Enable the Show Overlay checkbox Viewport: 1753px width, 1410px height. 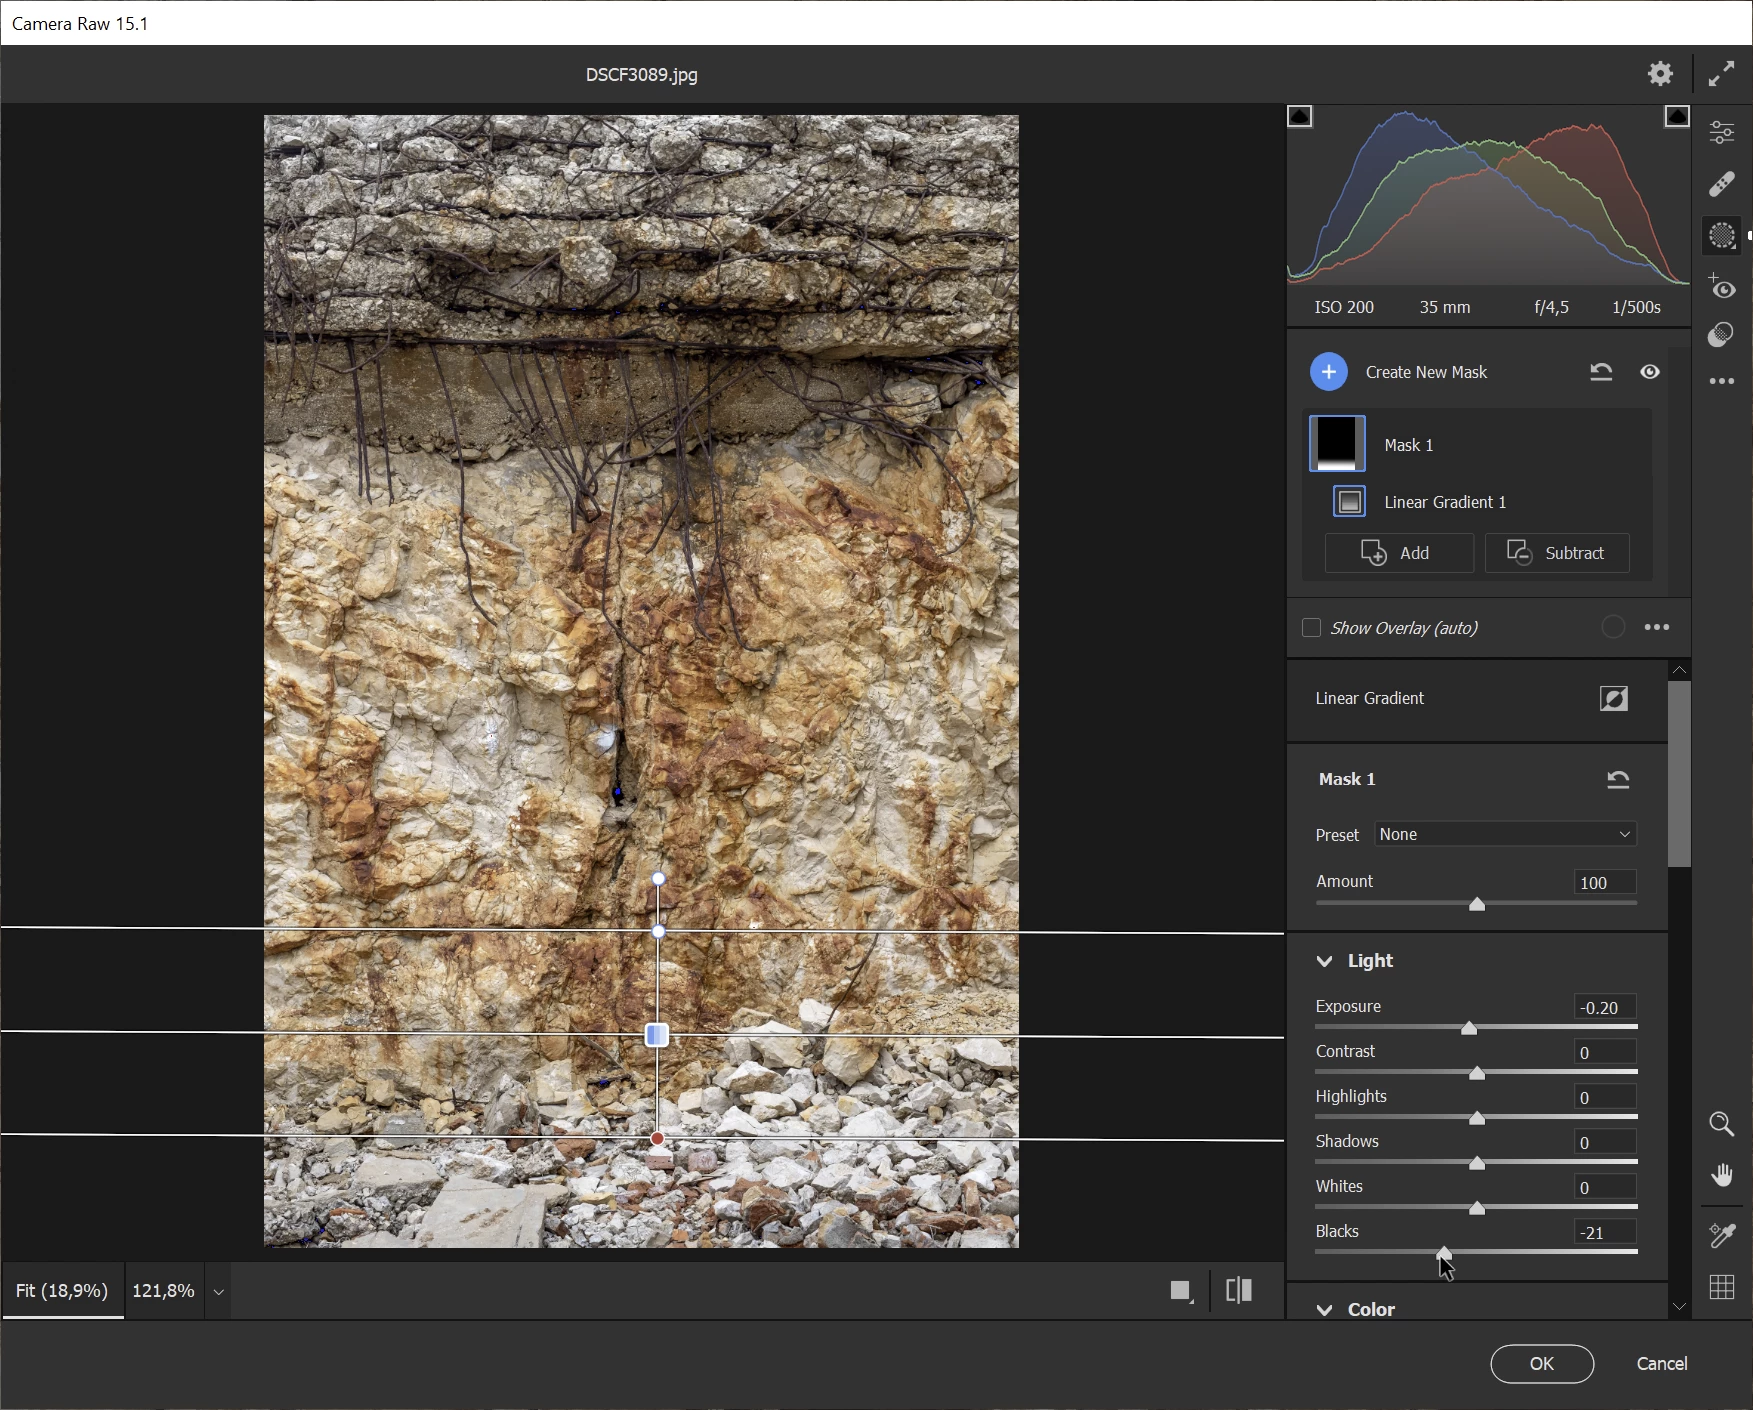pyautogui.click(x=1311, y=628)
